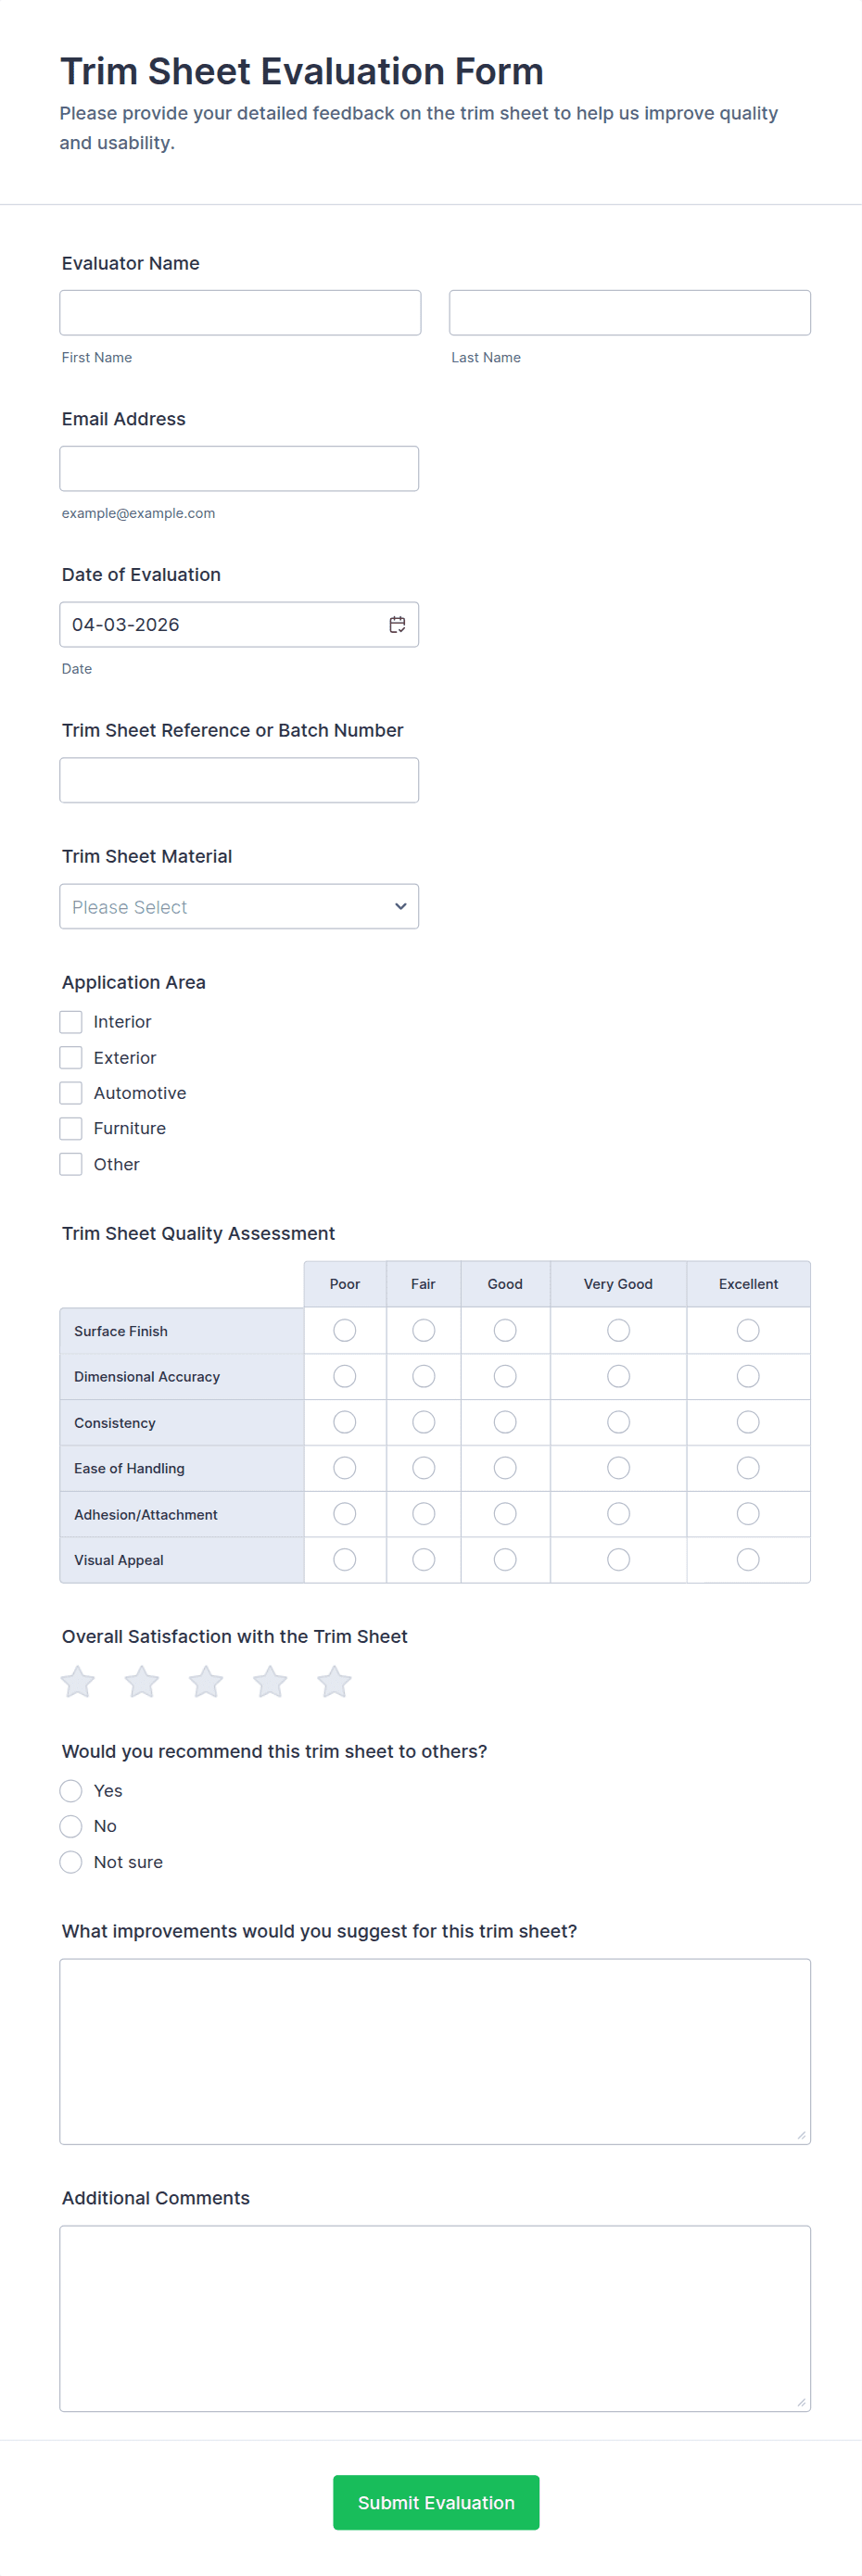862x2576 pixels.
Task: Click the Additional Comments text area
Action: point(435,2318)
